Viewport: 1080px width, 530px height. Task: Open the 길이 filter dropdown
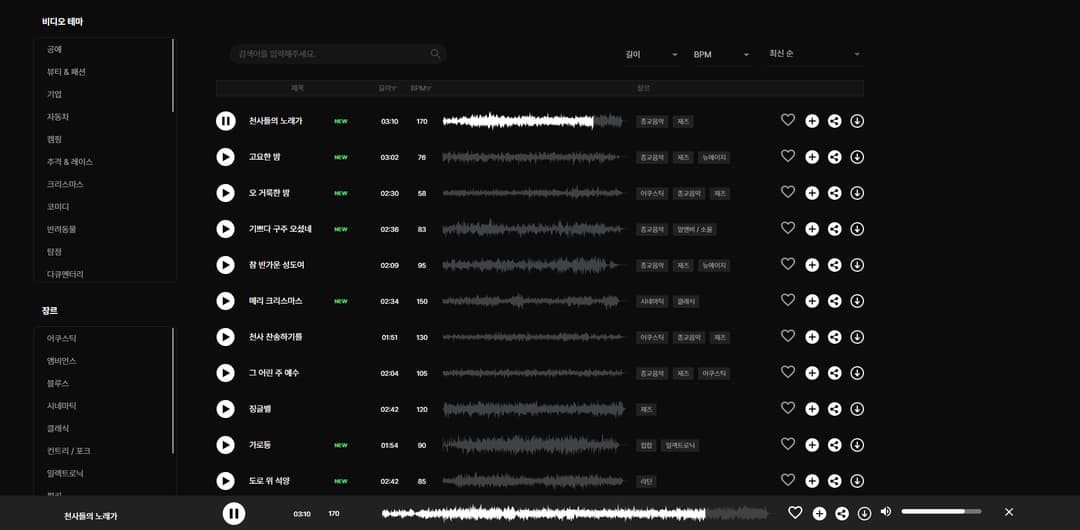point(651,54)
